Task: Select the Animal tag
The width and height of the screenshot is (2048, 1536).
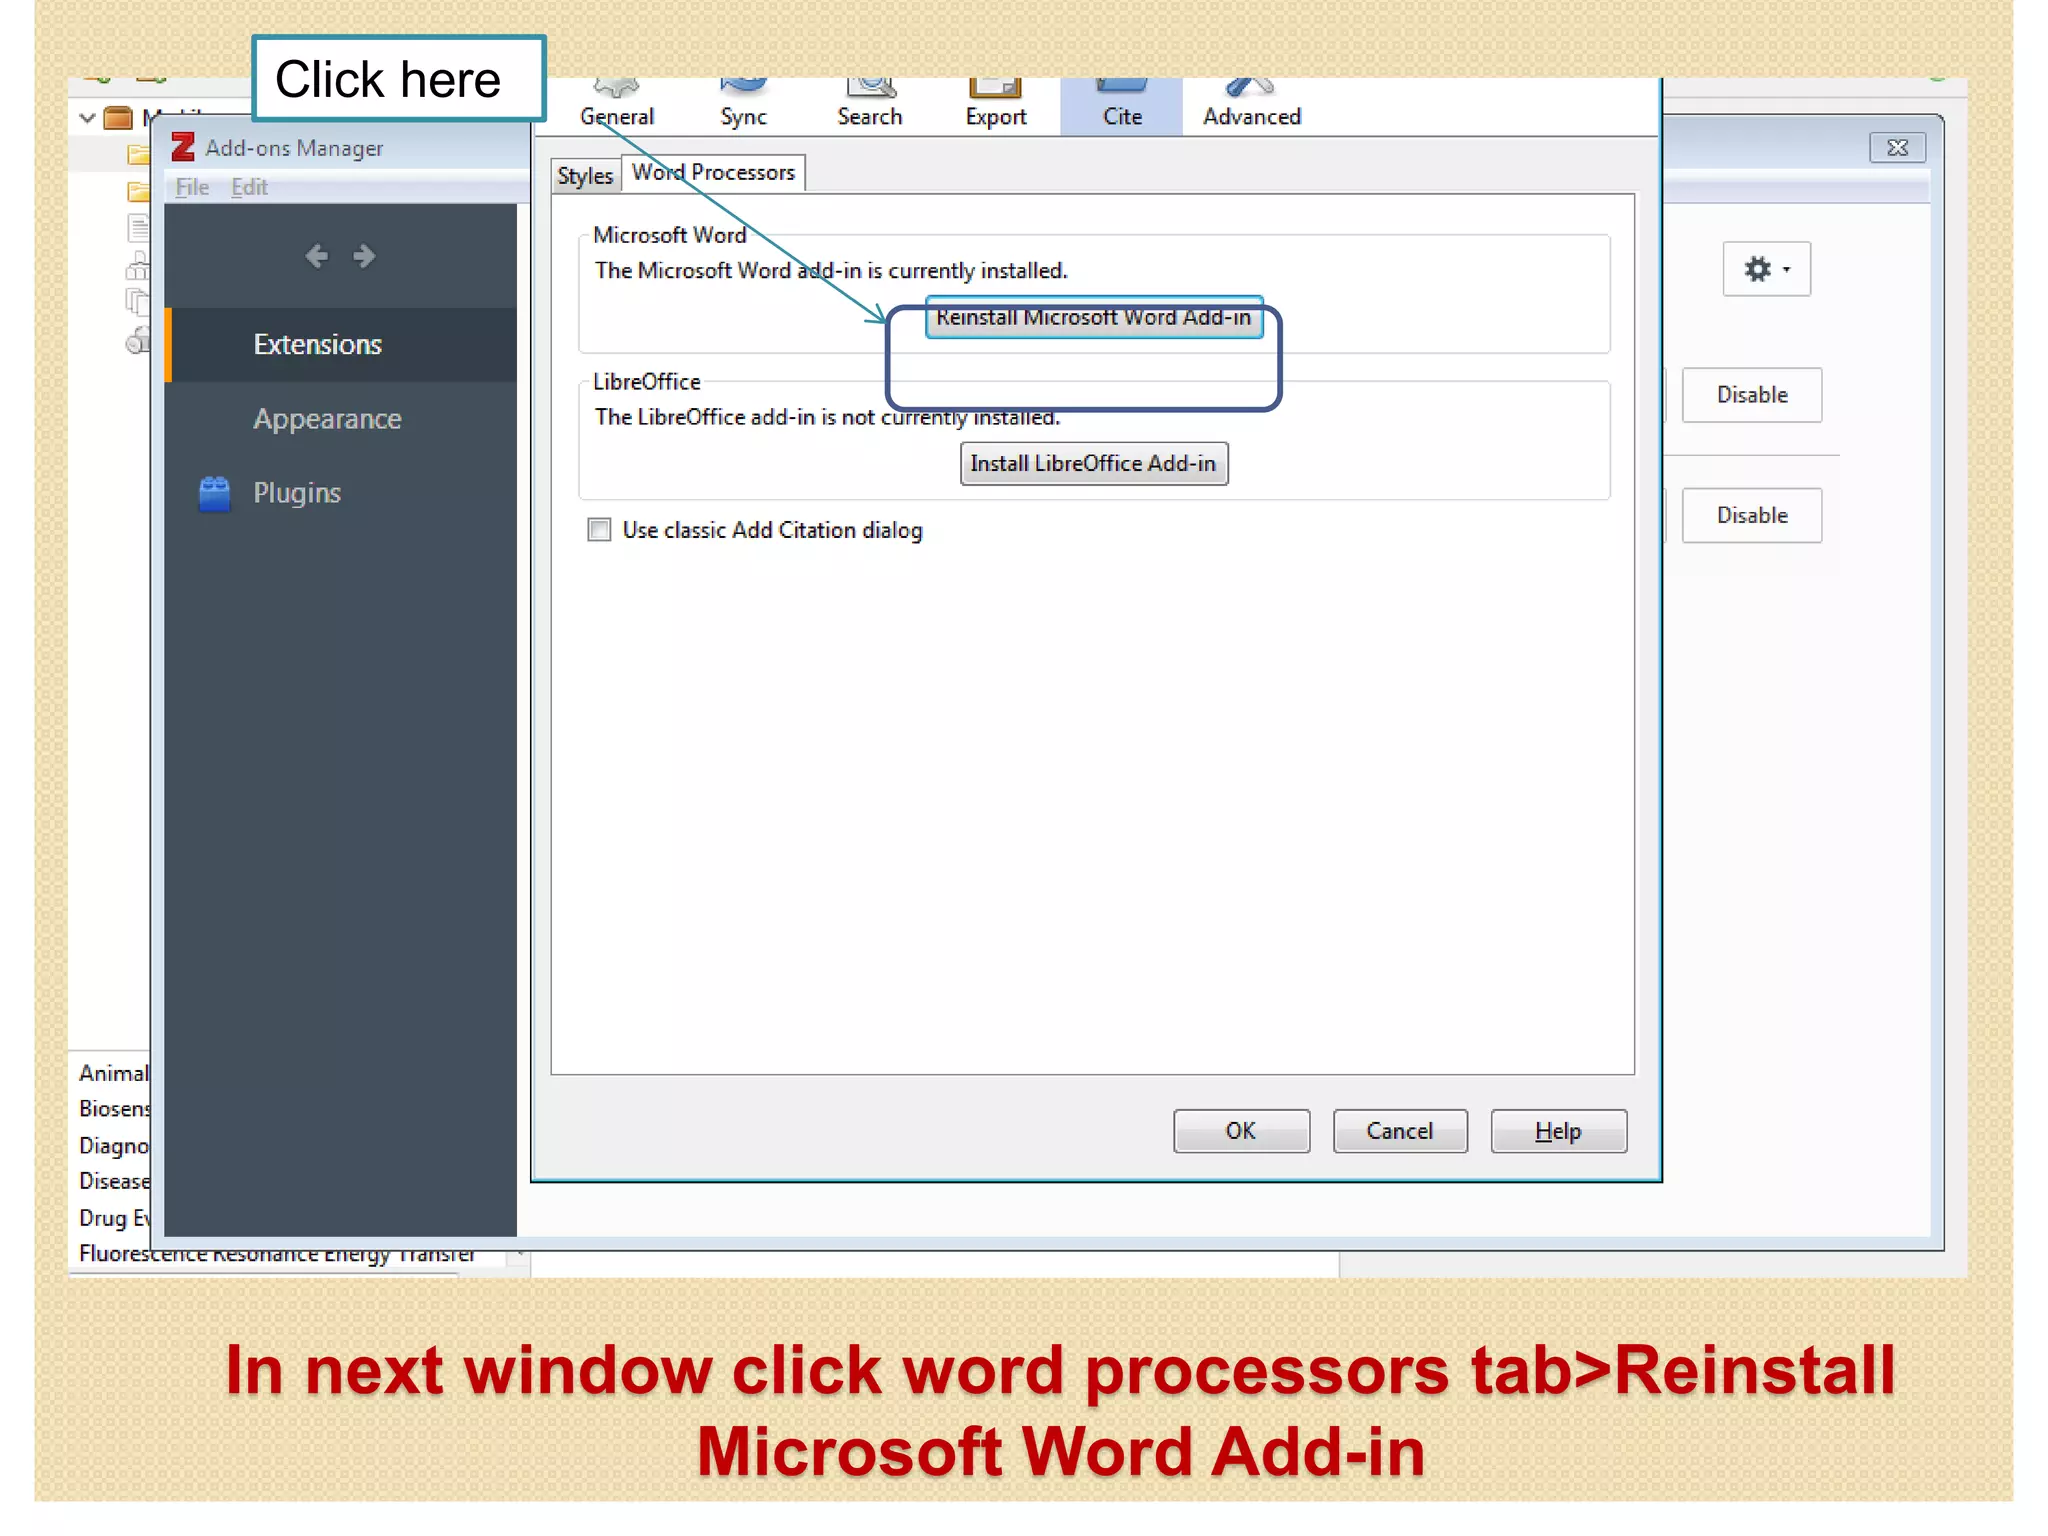Action: click(114, 1073)
